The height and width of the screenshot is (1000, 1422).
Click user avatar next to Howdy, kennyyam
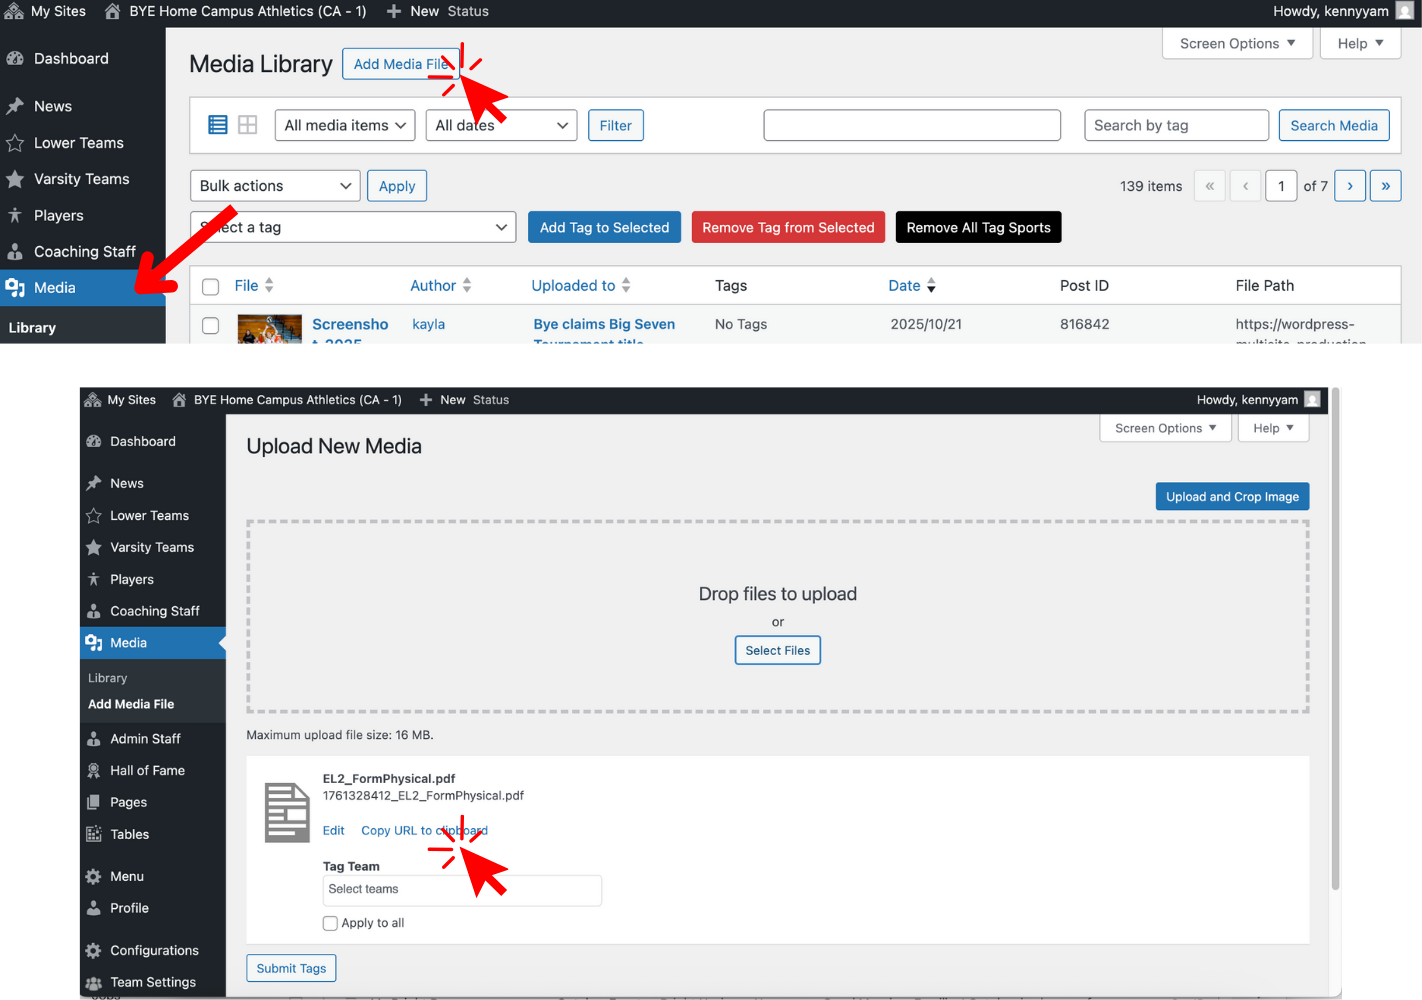[1404, 11]
